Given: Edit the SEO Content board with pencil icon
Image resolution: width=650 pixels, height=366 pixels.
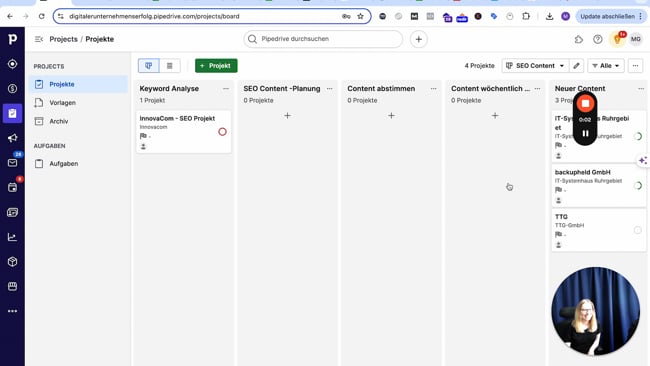Looking at the screenshot, I should pyautogui.click(x=576, y=65).
